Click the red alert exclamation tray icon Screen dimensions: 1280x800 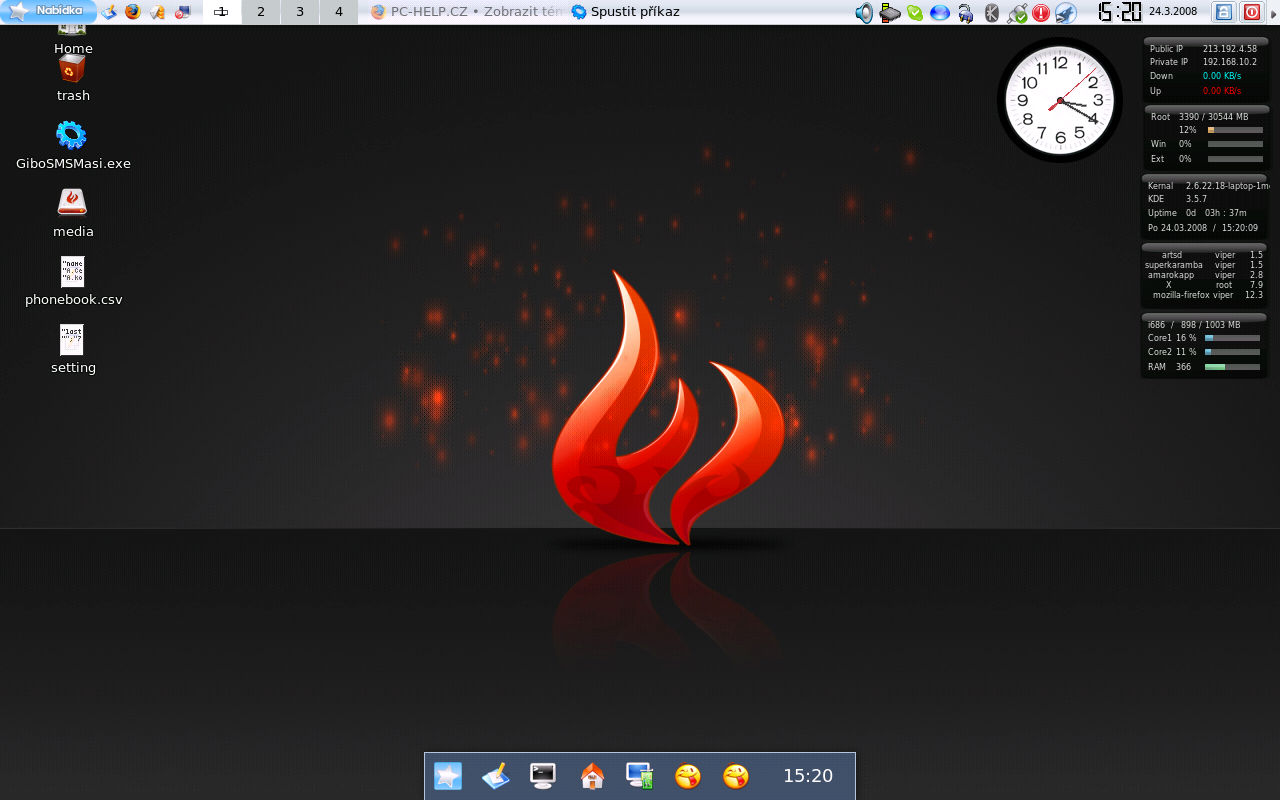[1041, 13]
